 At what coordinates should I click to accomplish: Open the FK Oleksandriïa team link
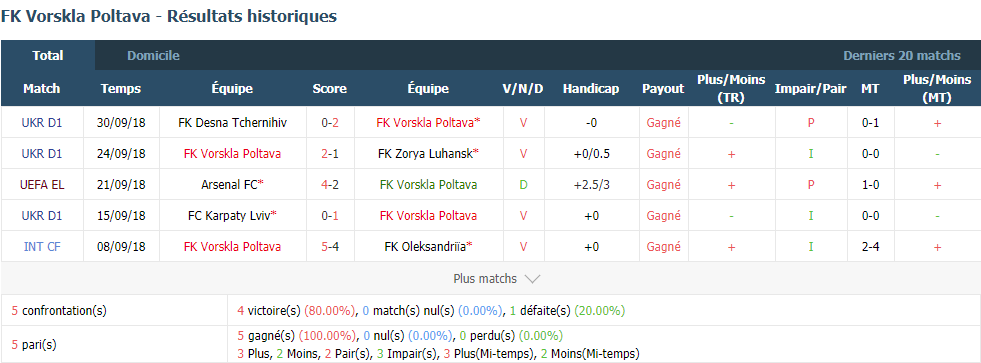tap(429, 247)
